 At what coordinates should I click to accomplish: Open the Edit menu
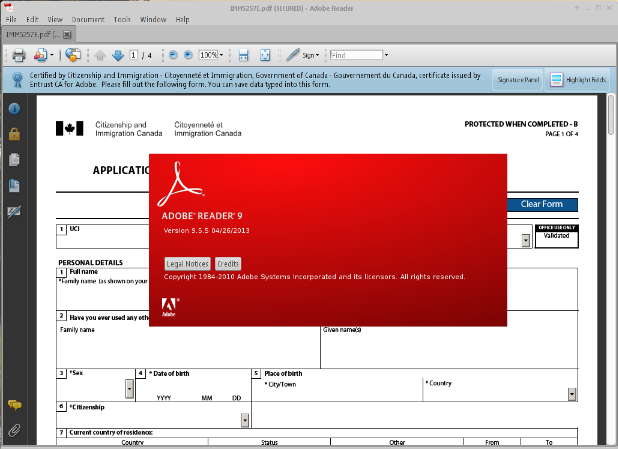[32, 19]
